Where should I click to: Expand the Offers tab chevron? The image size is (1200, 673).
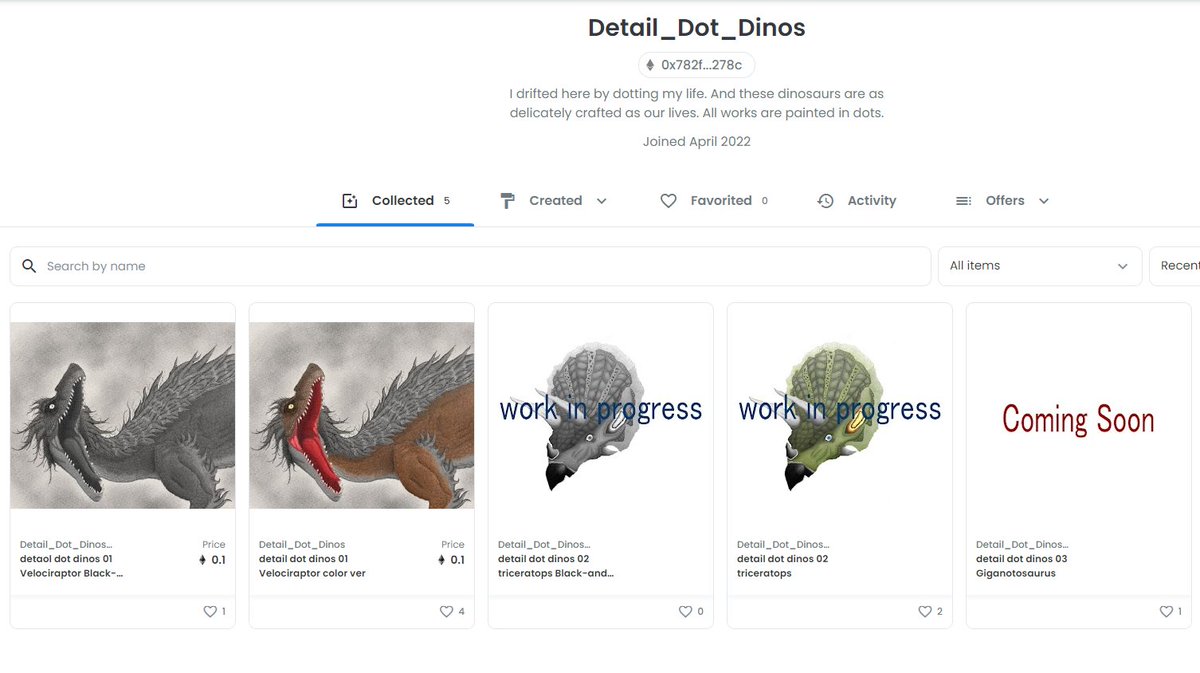tap(1044, 201)
